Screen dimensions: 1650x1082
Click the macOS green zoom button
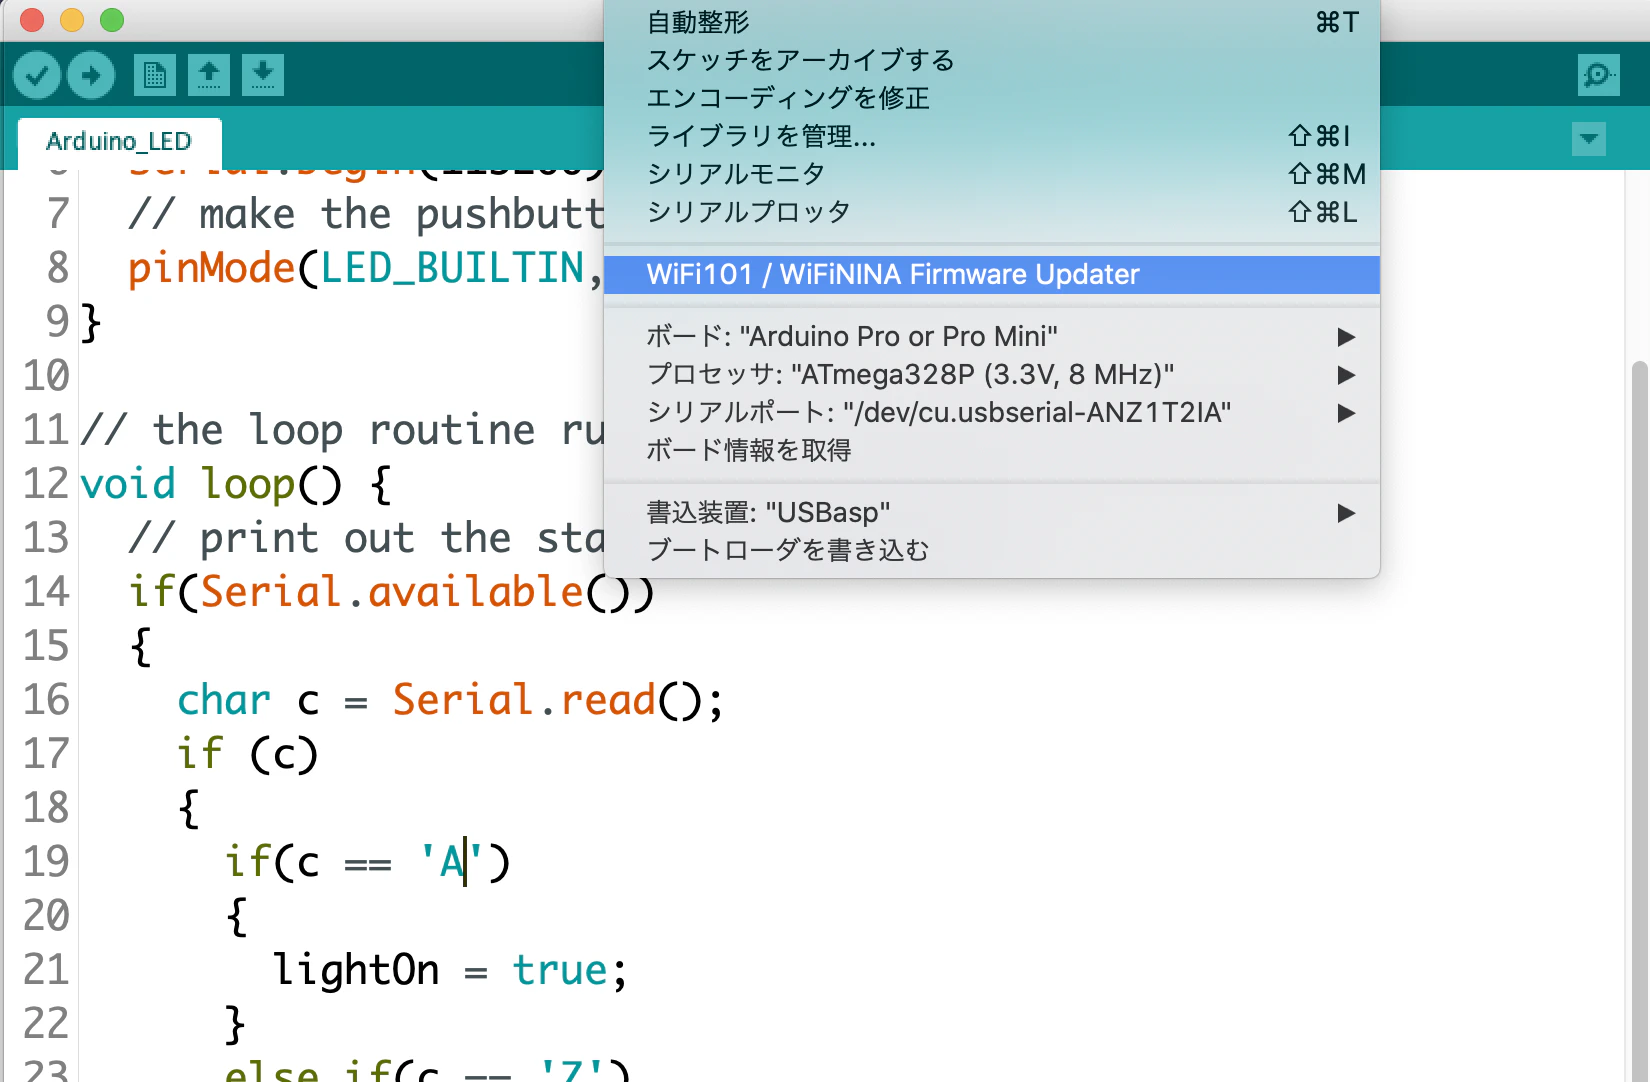112,20
